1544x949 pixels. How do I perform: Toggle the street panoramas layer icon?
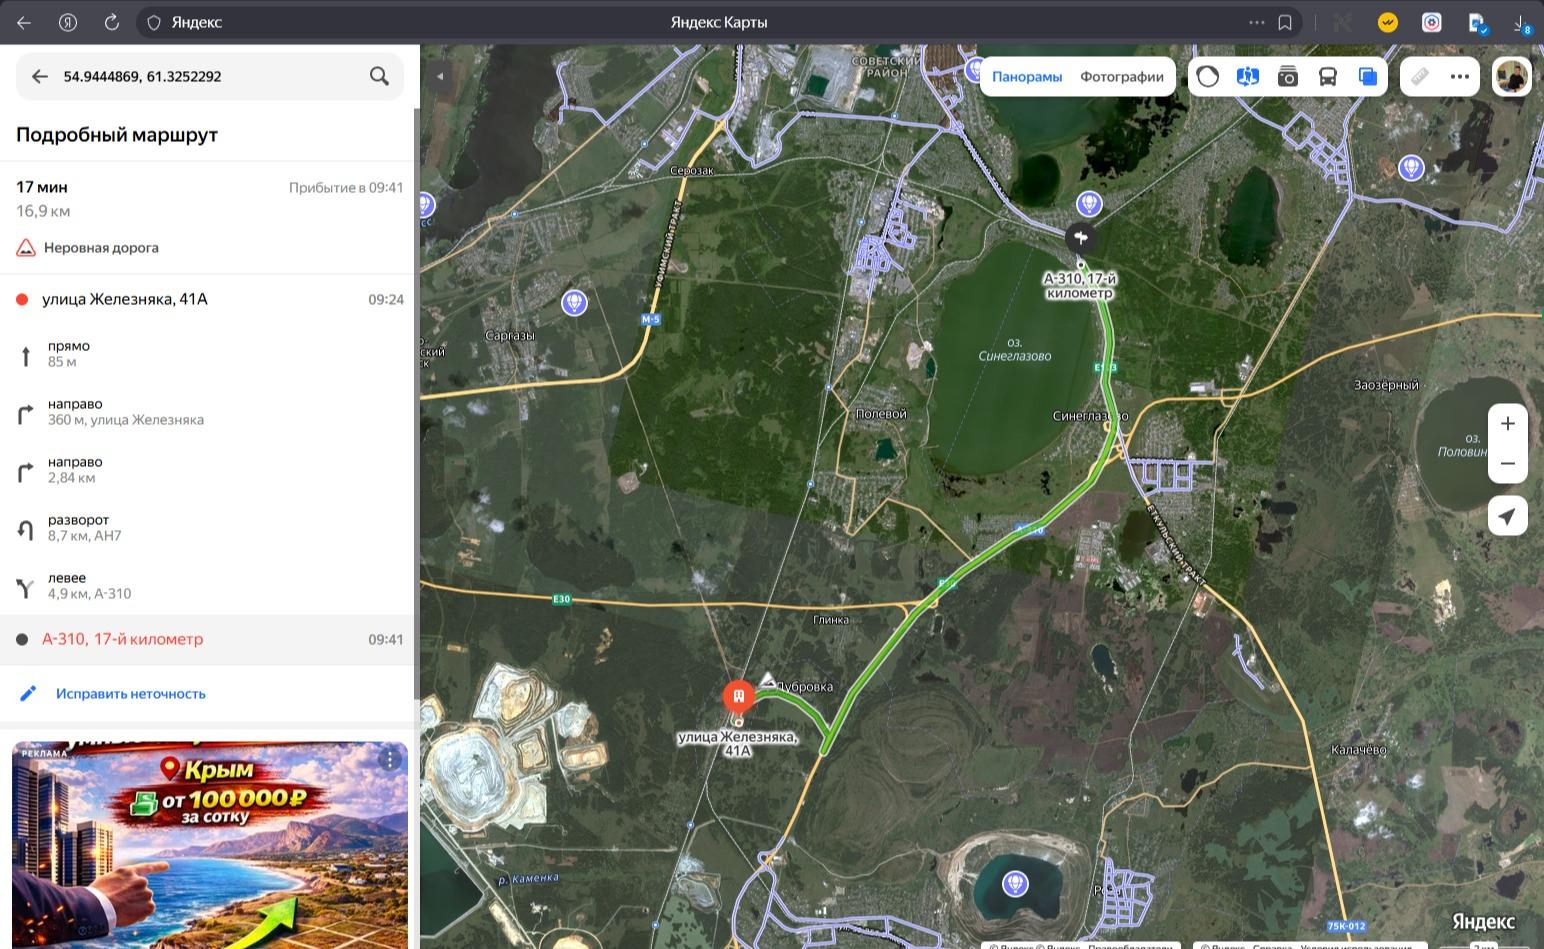tap(1247, 76)
